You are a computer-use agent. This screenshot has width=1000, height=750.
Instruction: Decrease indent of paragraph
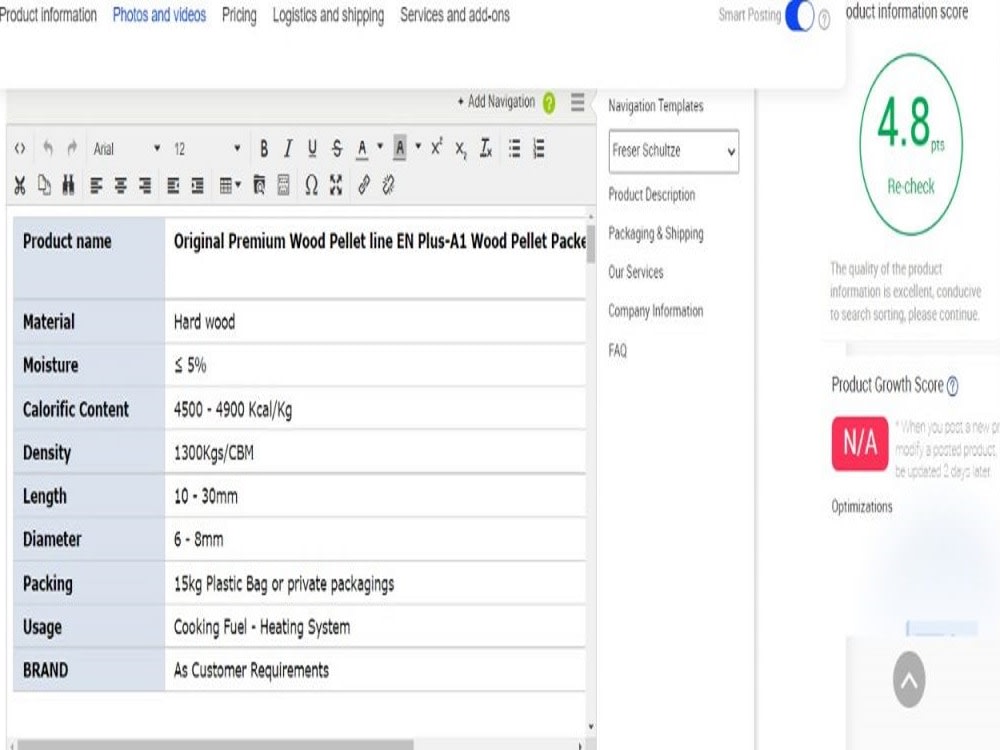(x=173, y=186)
